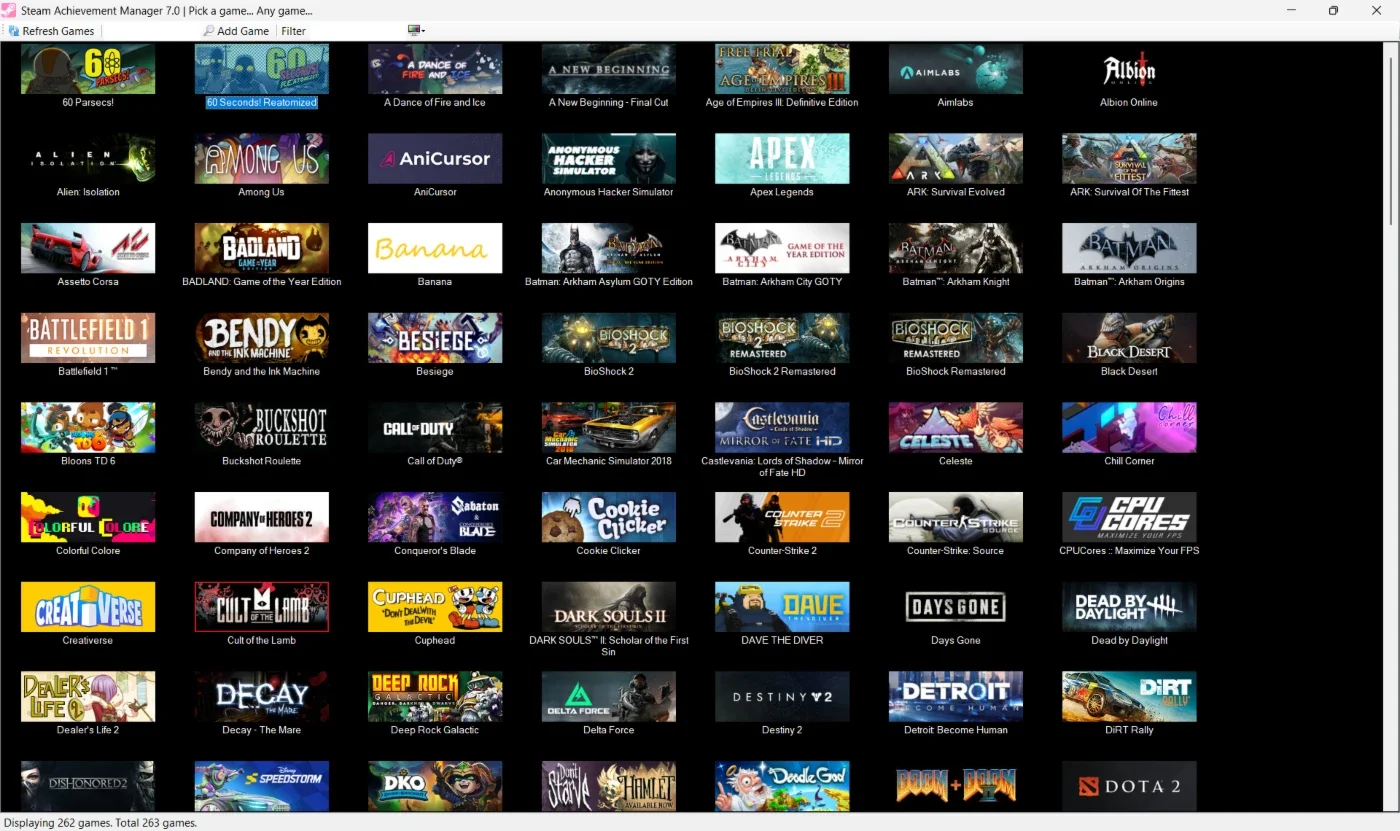The height and width of the screenshot is (831, 1400).
Task: Pick the Aimlabs game icon
Action: point(956,69)
